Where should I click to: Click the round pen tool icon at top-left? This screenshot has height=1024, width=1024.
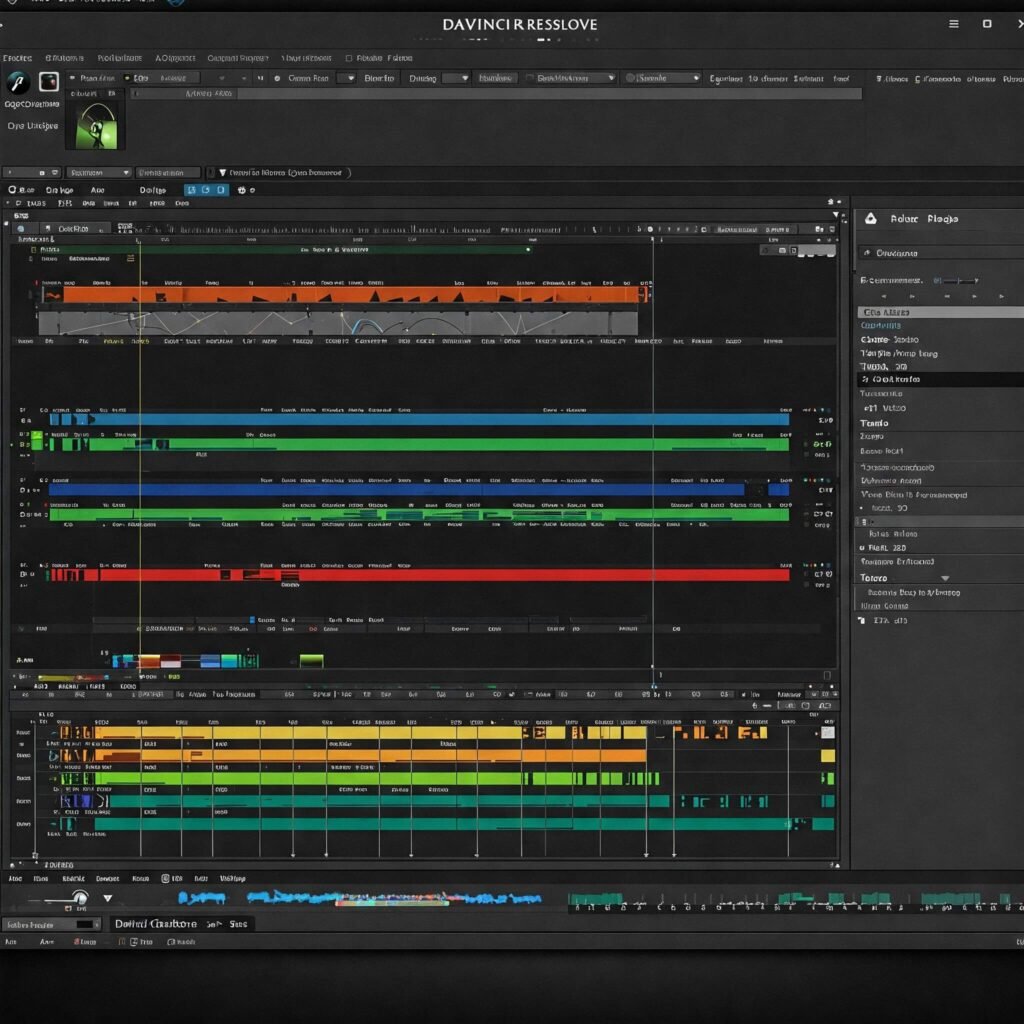pyautogui.click(x=18, y=82)
